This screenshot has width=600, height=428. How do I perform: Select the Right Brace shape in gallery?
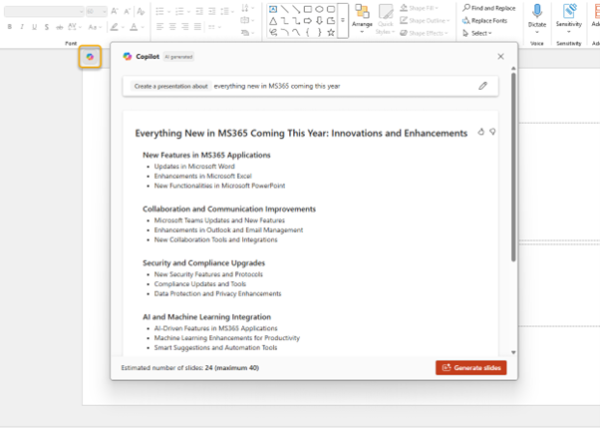click(319, 33)
